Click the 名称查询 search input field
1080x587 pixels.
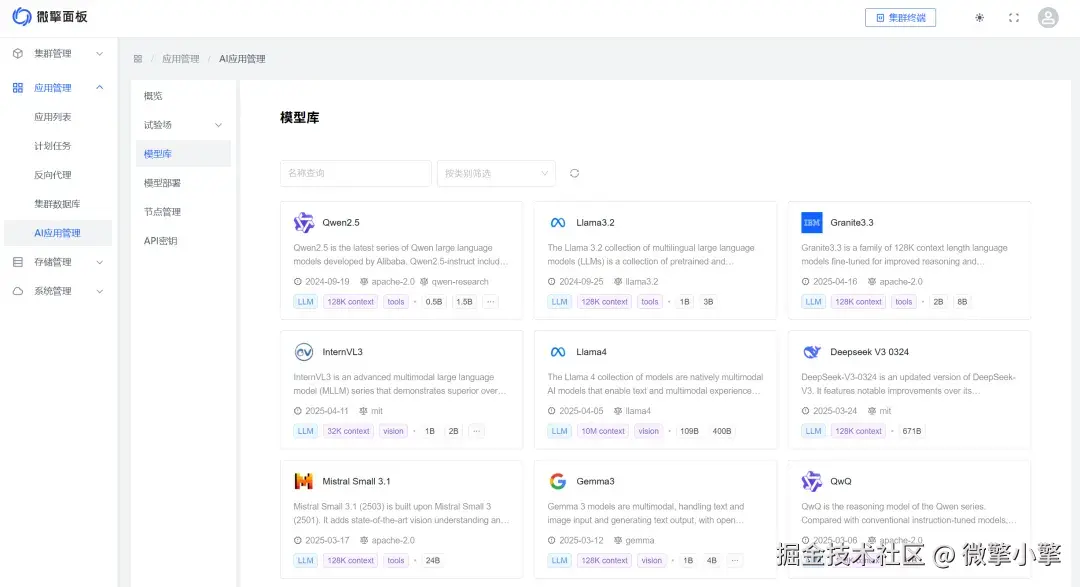tap(355, 173)
